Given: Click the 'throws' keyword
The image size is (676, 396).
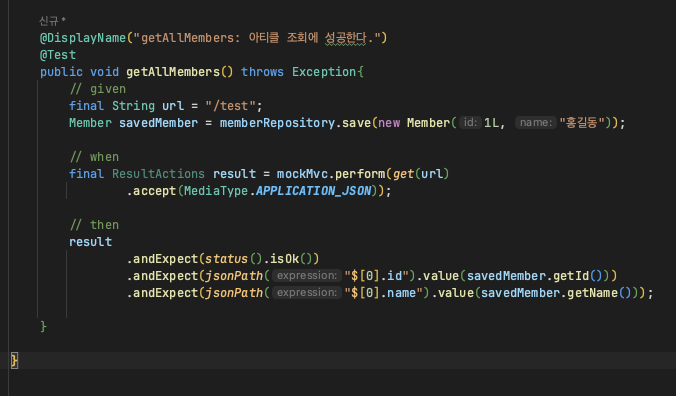Looking at the screenshot, I should pyautogui.click(x=262, y=72).
